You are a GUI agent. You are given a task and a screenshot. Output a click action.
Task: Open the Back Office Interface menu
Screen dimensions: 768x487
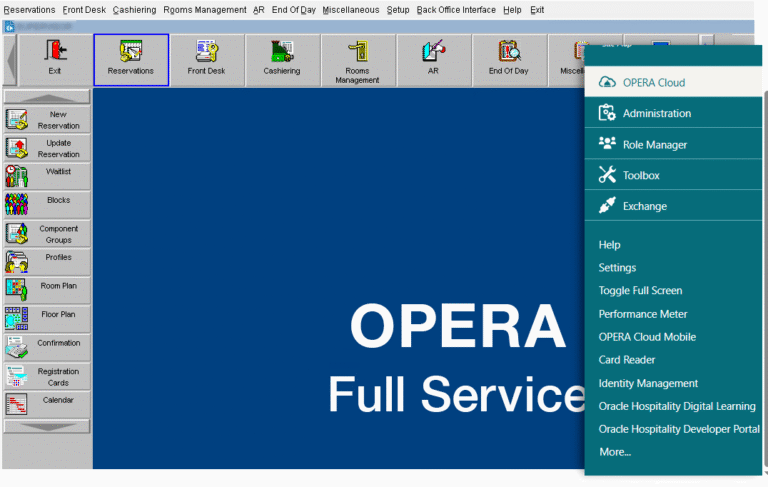pos(456,10)
